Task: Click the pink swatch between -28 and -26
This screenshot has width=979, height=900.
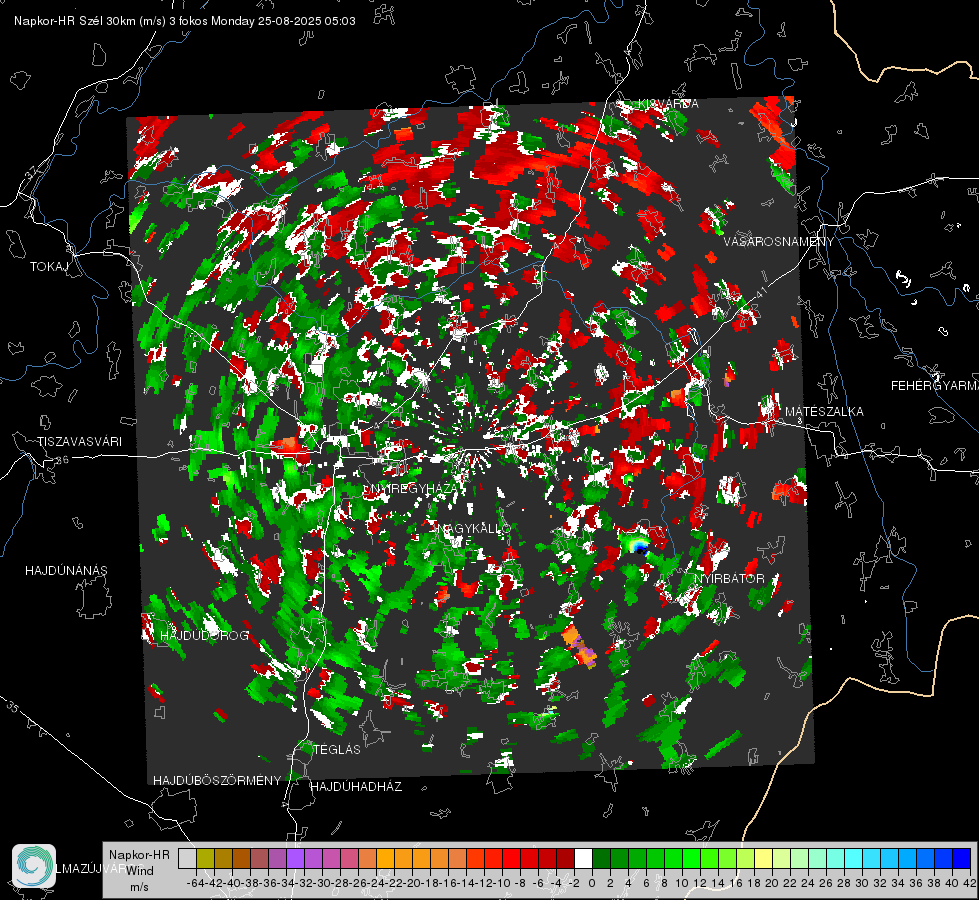Action: tap(349, 858)
